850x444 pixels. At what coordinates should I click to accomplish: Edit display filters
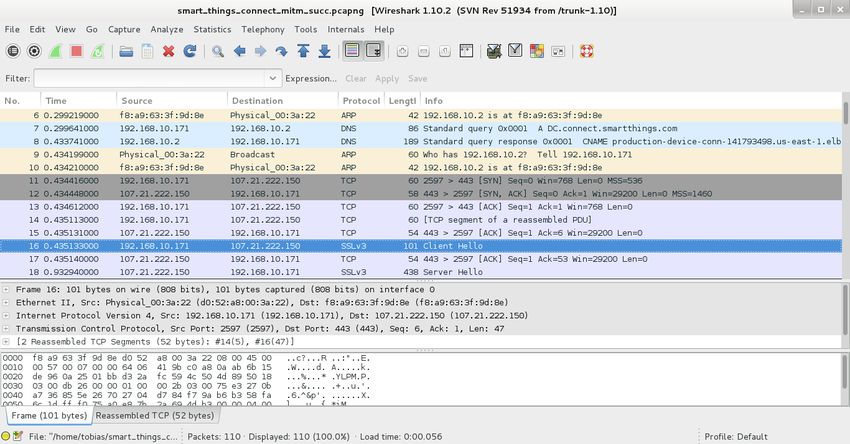pyautogui.click(x=515, y=51)
